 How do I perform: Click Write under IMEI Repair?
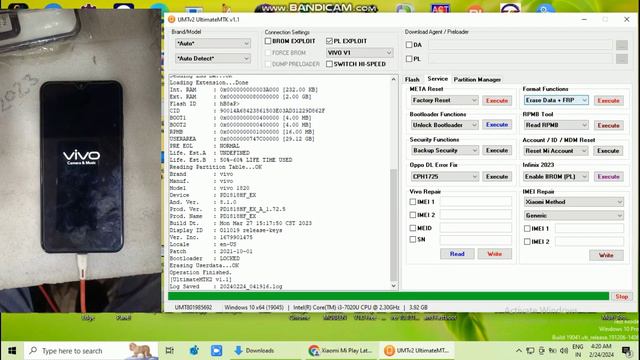point(606,255)
